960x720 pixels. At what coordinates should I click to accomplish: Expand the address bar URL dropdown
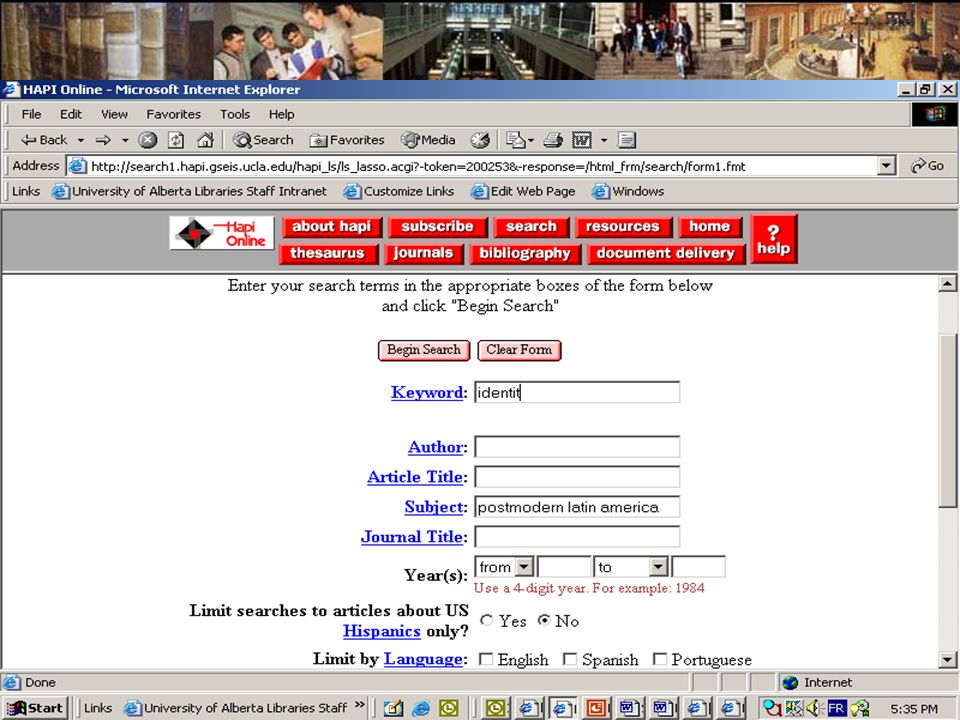point(887,166)
